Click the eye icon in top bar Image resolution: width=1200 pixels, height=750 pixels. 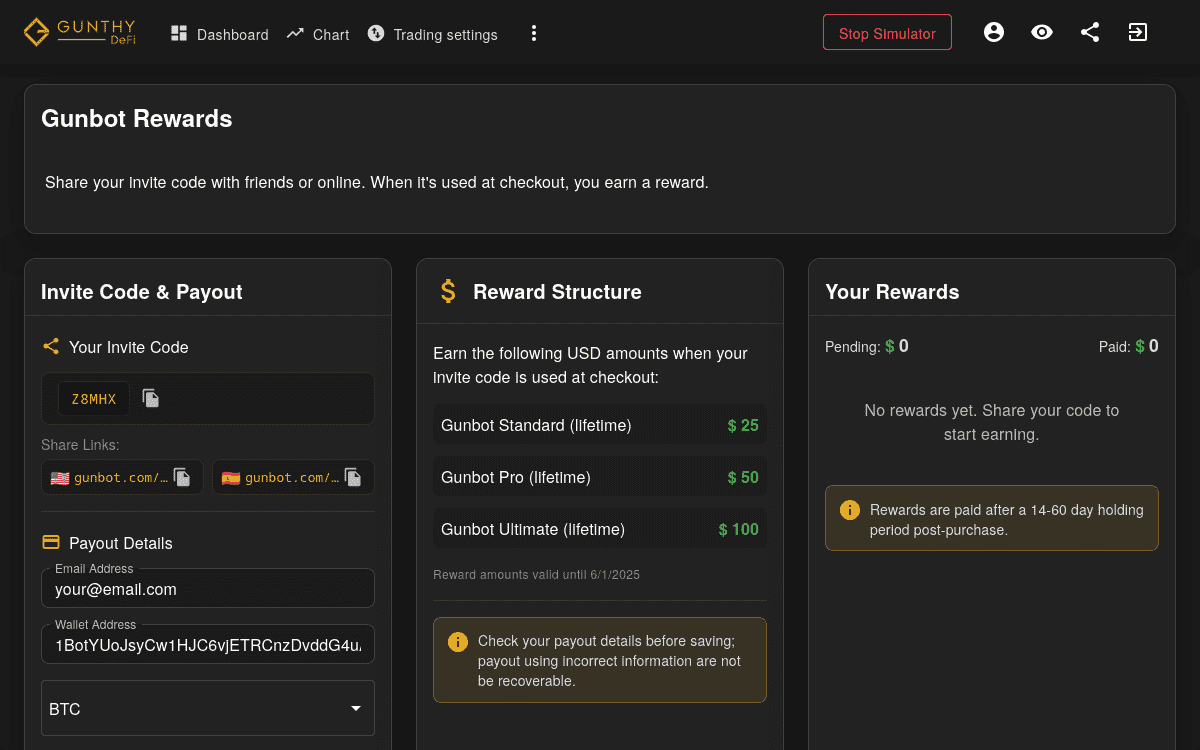click(1041, 32)
